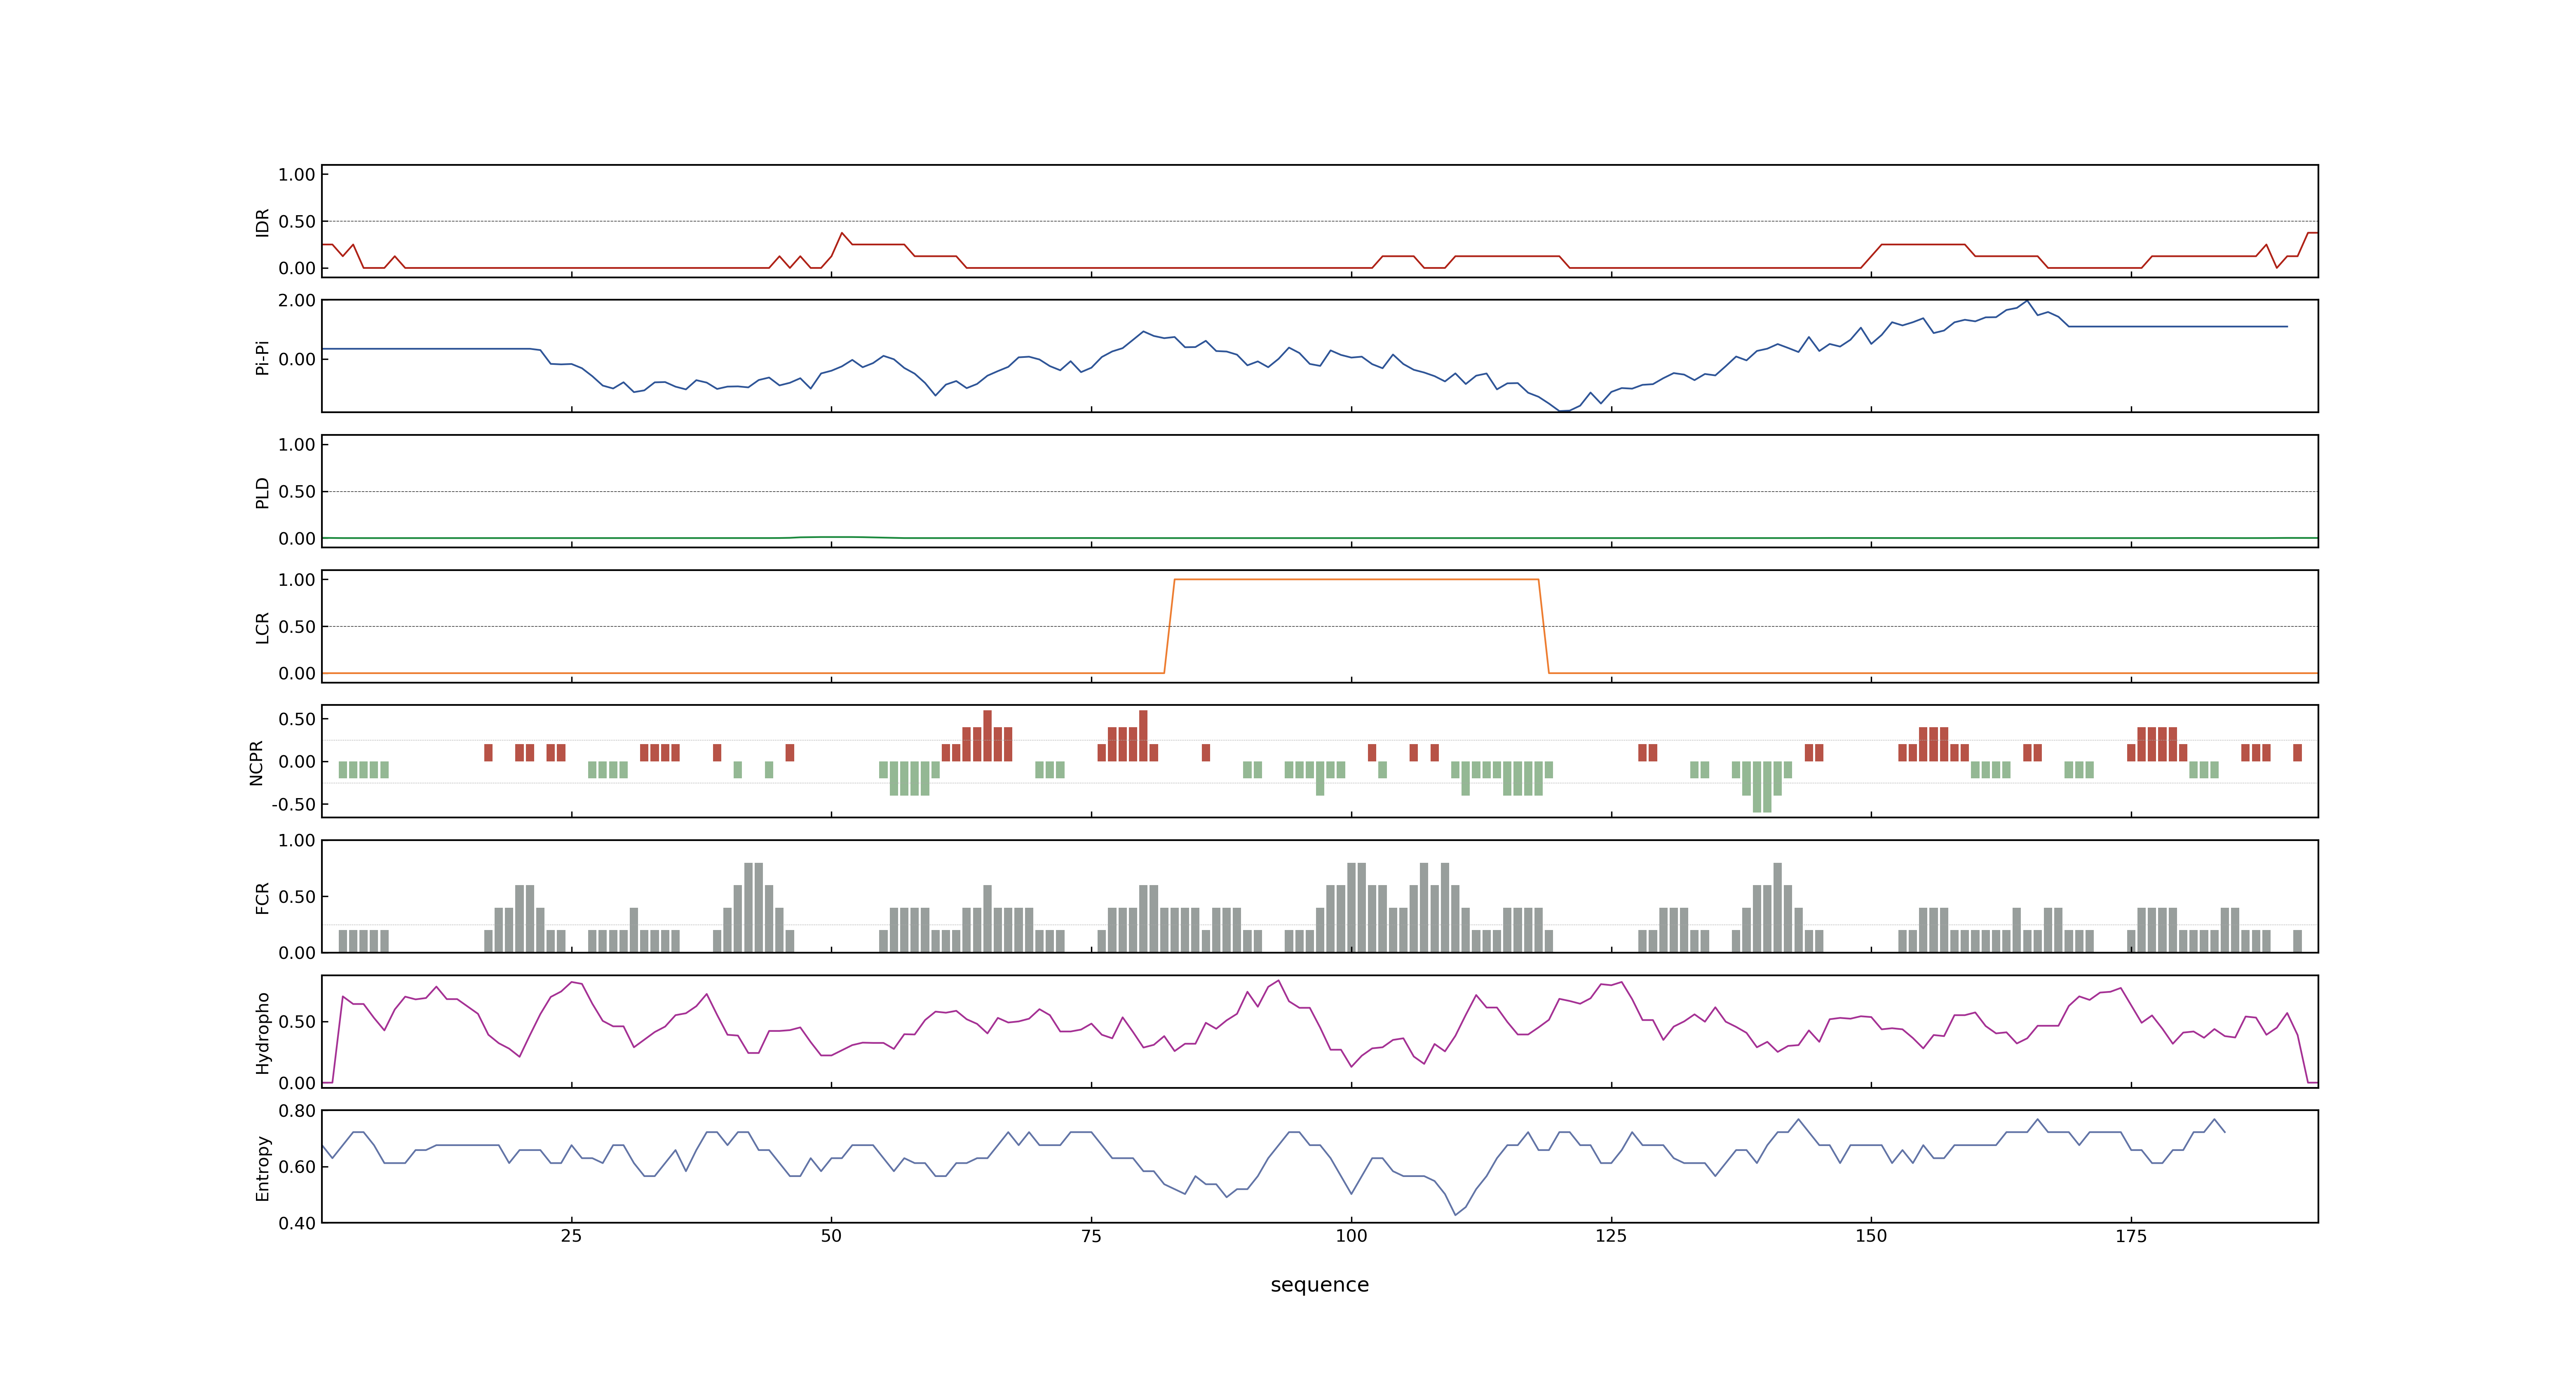The image size is (2576, 1374).
Task: Click the FCR axis label
Action: coord(262,898)
